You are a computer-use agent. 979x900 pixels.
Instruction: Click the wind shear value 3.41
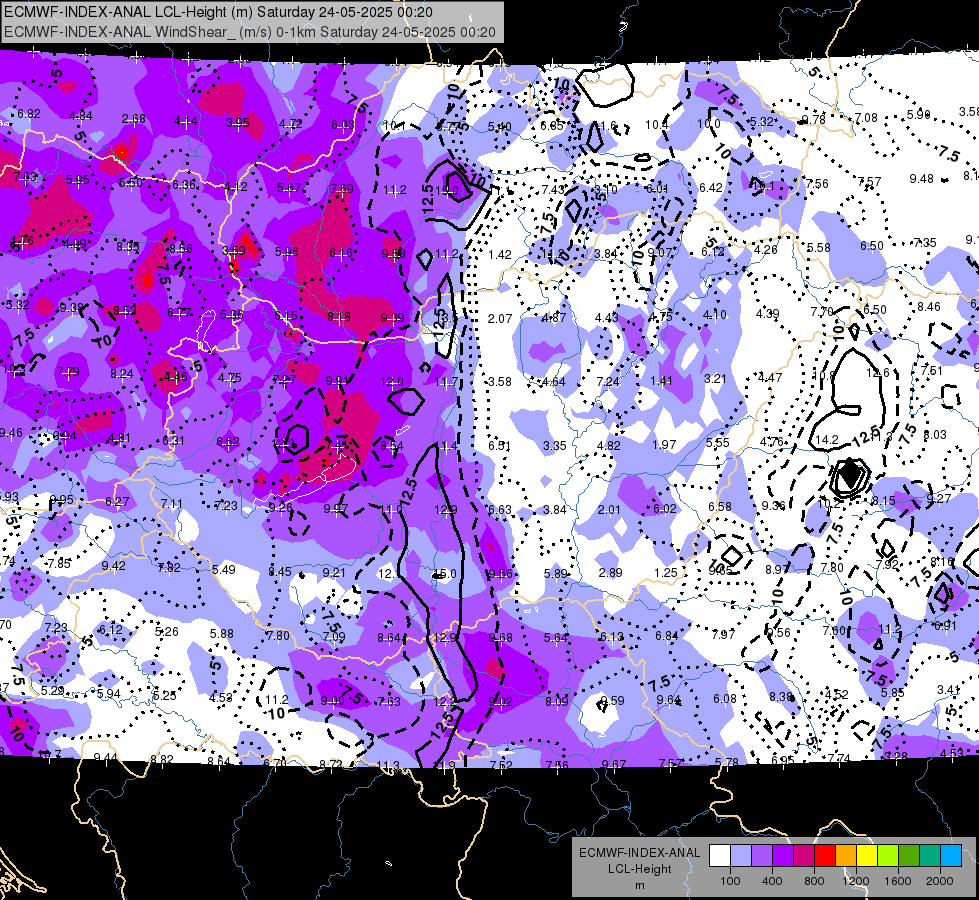tap(948, 690)
